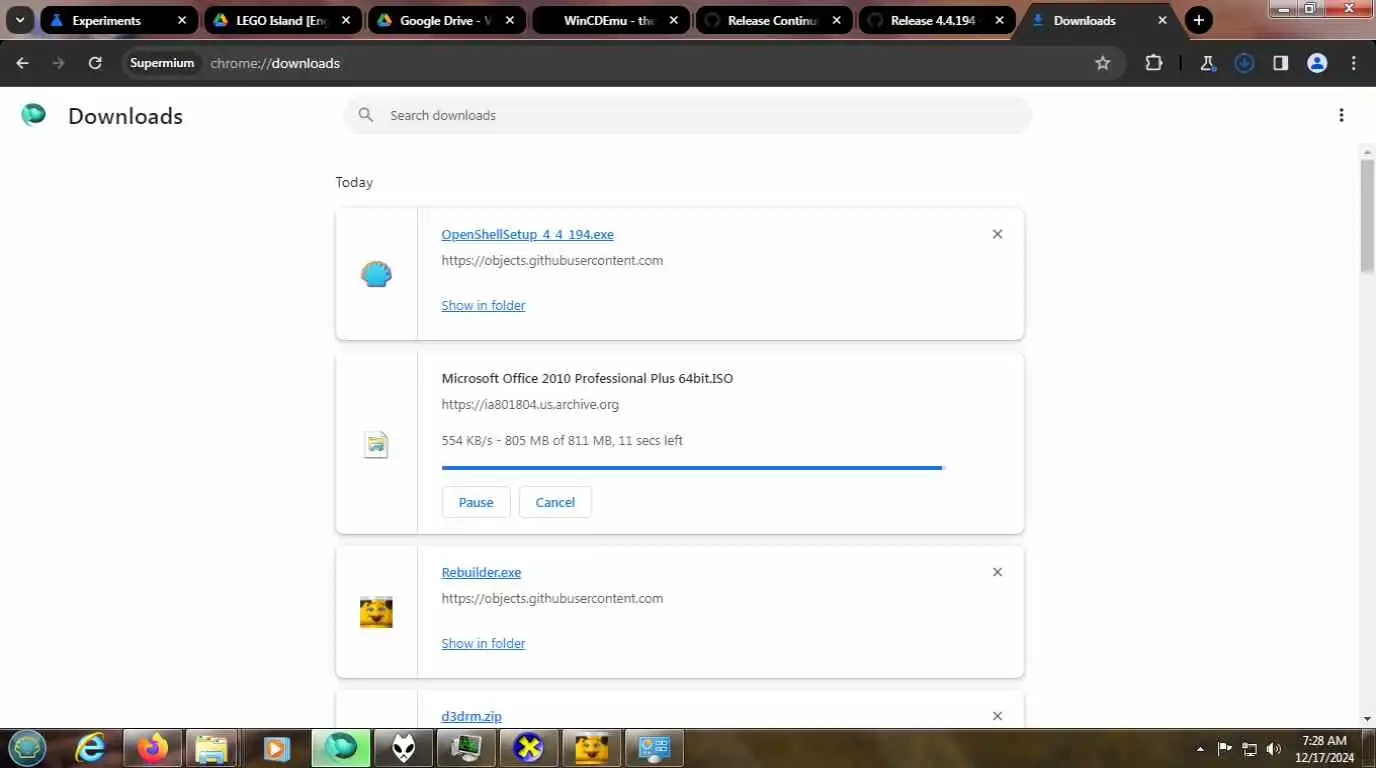Image resolution: width=1376 pixels, height=768 pixels.
Task: Open the LEGO Island Rebuilder taskbar icon
Action: [x=591, y=748]
